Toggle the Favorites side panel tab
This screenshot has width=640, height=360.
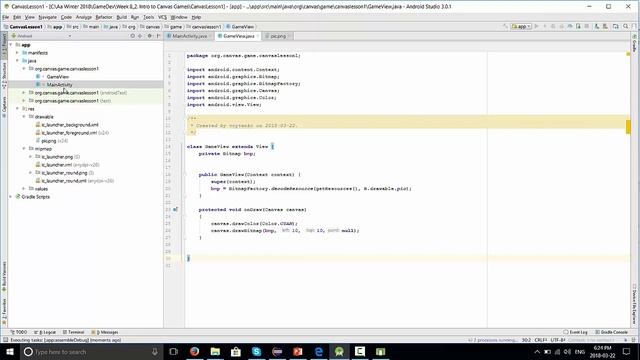tap(4, 312)
